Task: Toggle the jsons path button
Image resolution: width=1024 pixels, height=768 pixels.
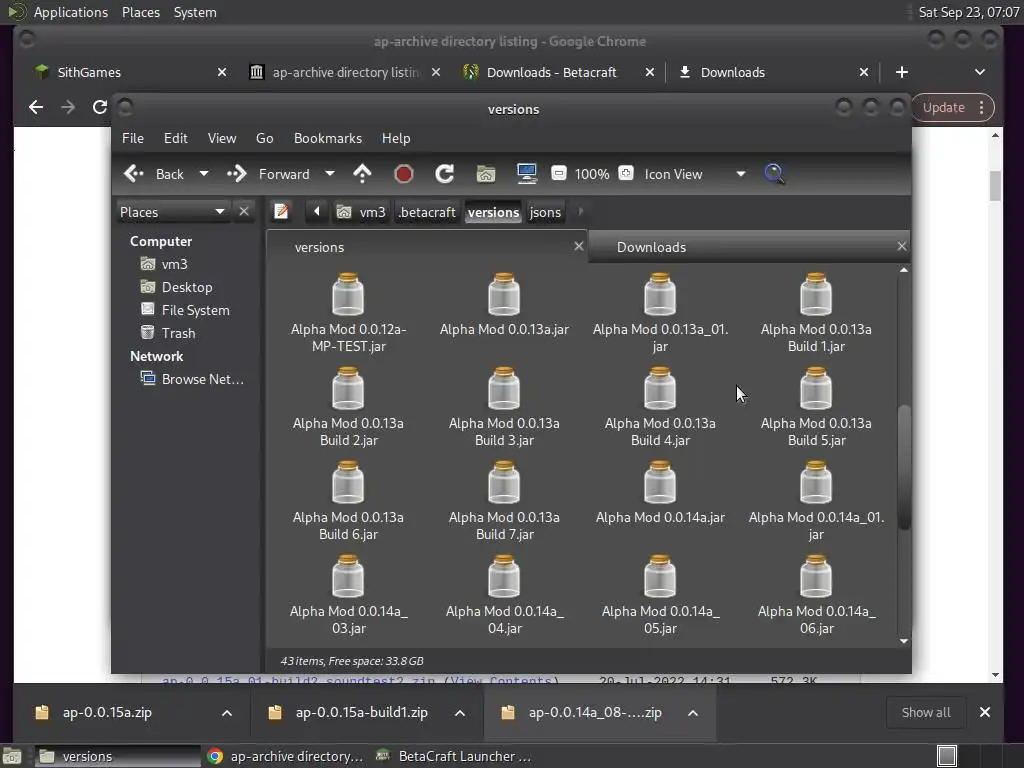Action: [x=545, y=212]
